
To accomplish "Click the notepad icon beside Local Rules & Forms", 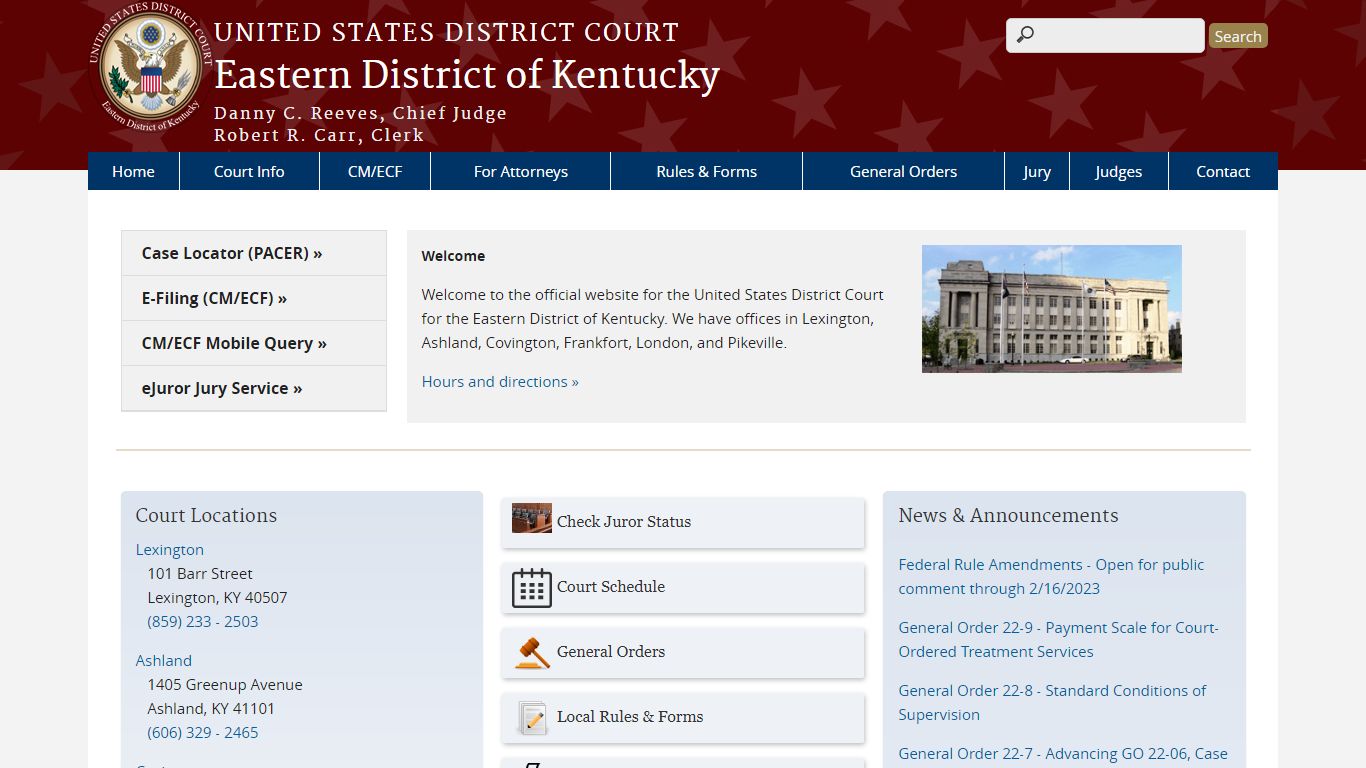I will [531, 717].
